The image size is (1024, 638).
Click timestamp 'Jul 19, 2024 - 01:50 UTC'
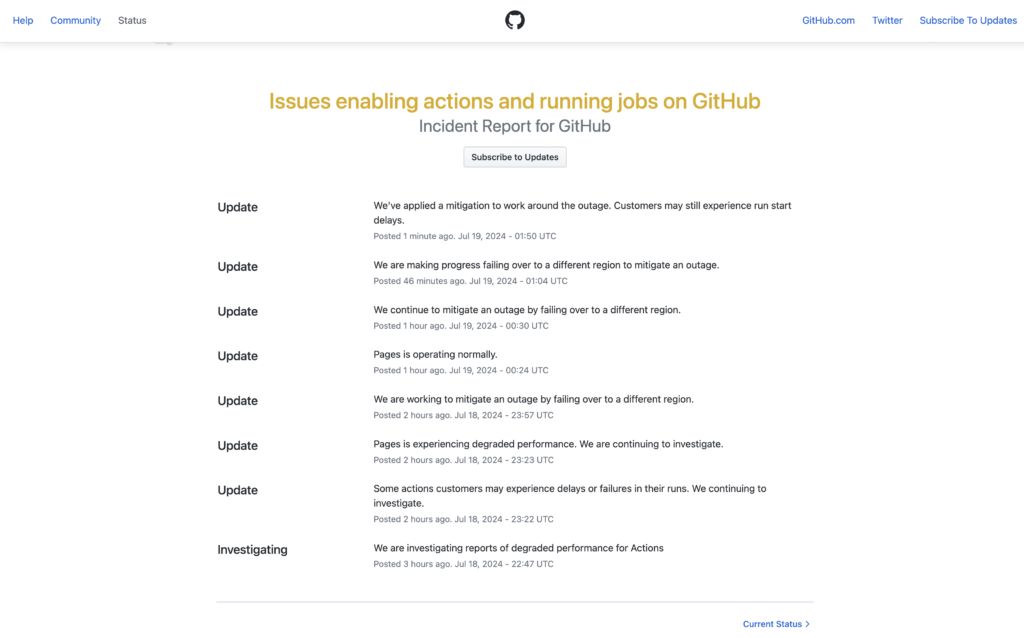507,236
